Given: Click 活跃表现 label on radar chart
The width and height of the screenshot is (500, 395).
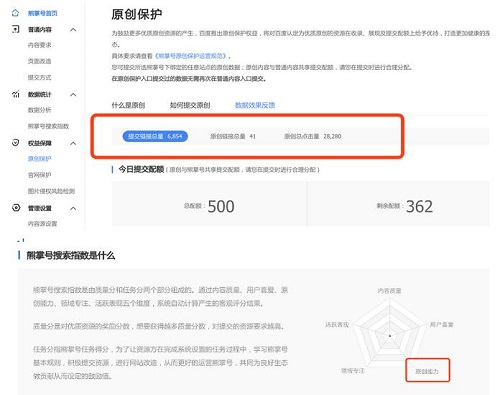Looking at the screenshot, I should tap(337, 324).
